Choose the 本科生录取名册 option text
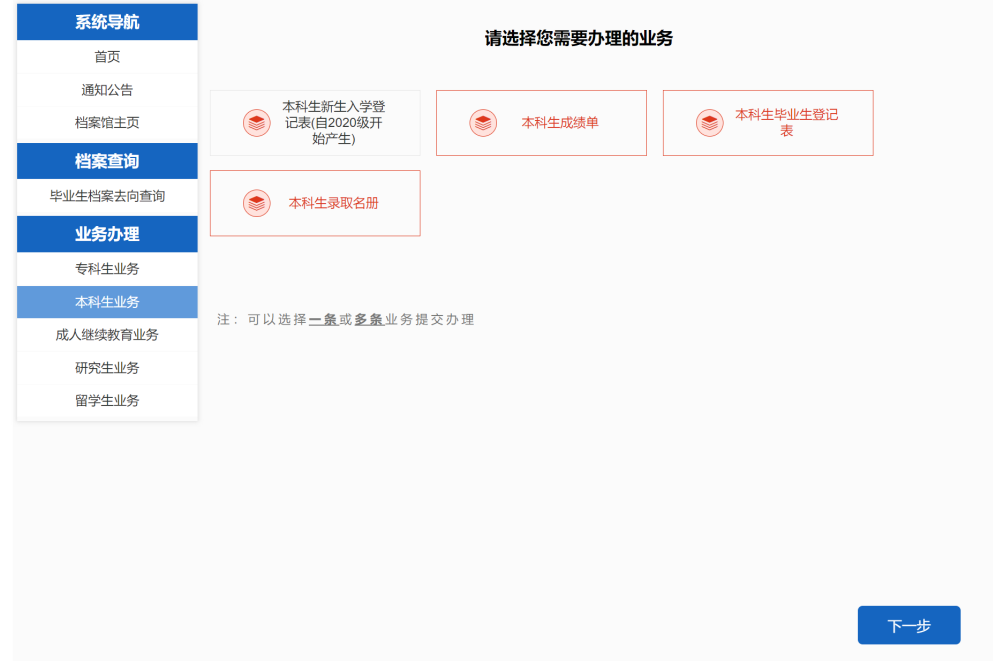Image resolution: width=996 pixels, height=661 pixels. tap(333, 203)
